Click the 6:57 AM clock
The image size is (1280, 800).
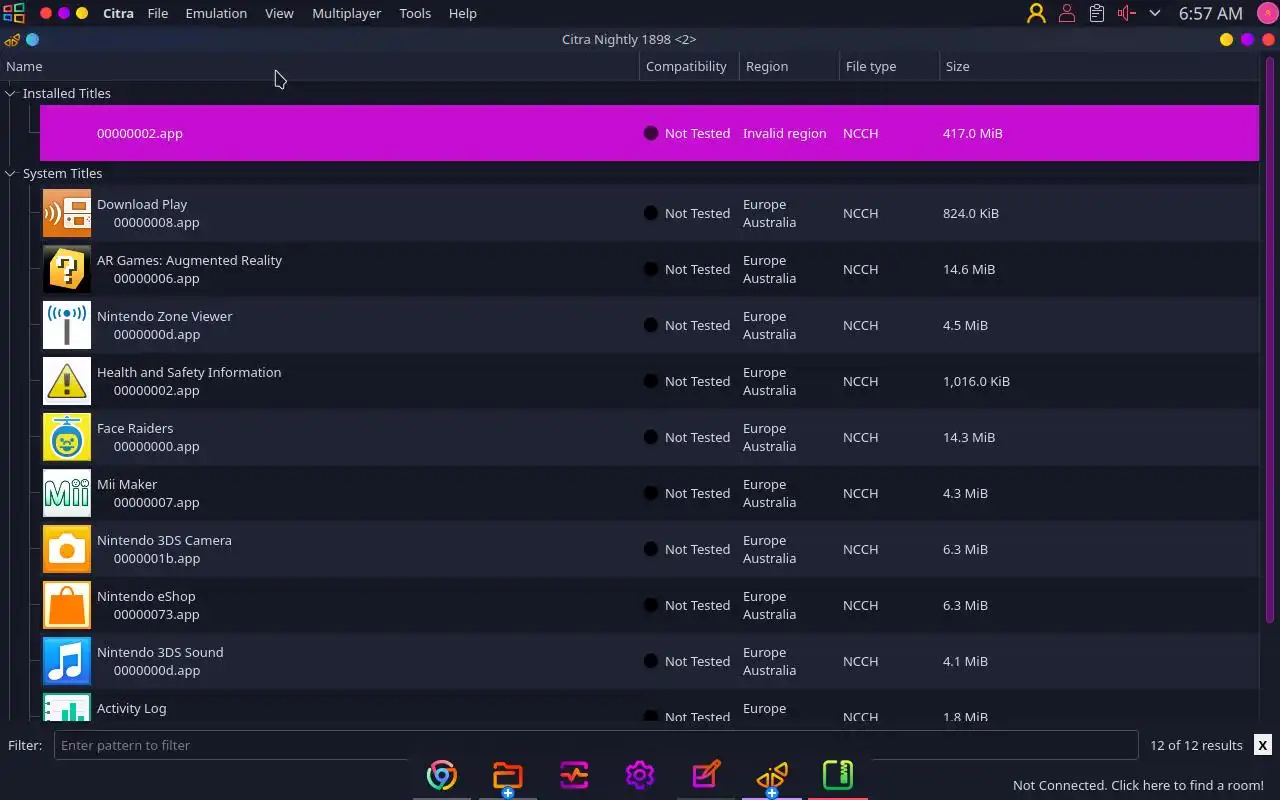[1210, 13]
